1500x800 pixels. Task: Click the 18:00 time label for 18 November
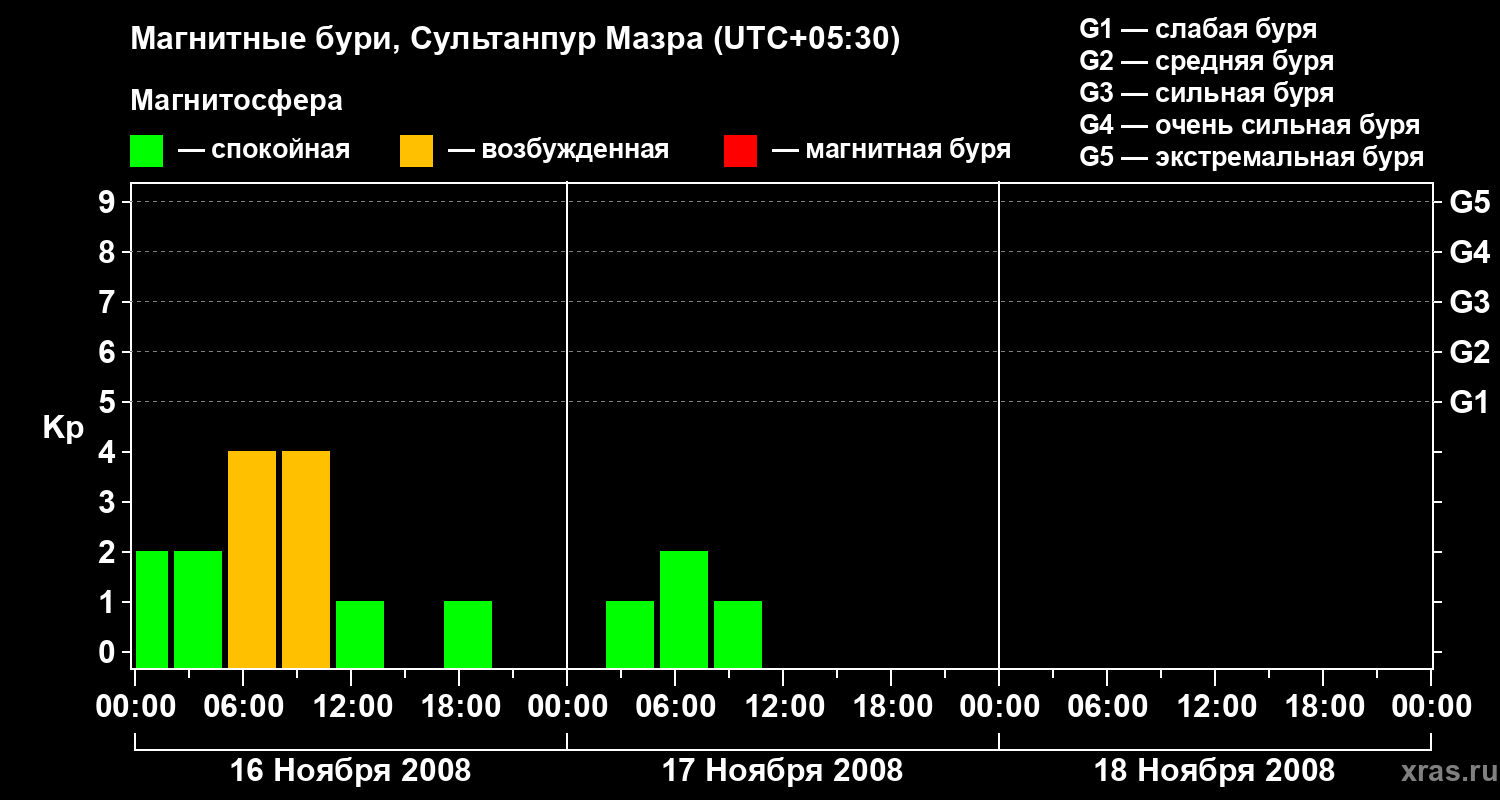coord(1324,707)
